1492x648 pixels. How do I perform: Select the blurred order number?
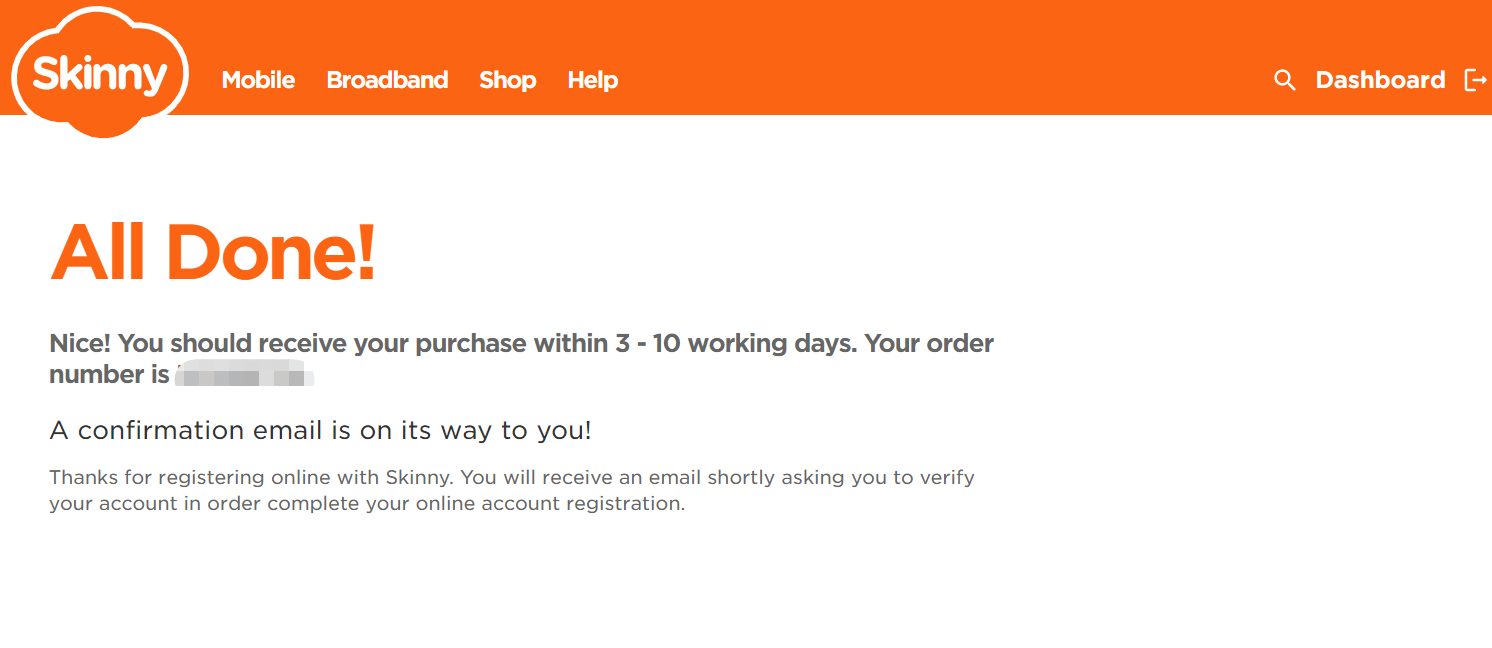point(246,375)
